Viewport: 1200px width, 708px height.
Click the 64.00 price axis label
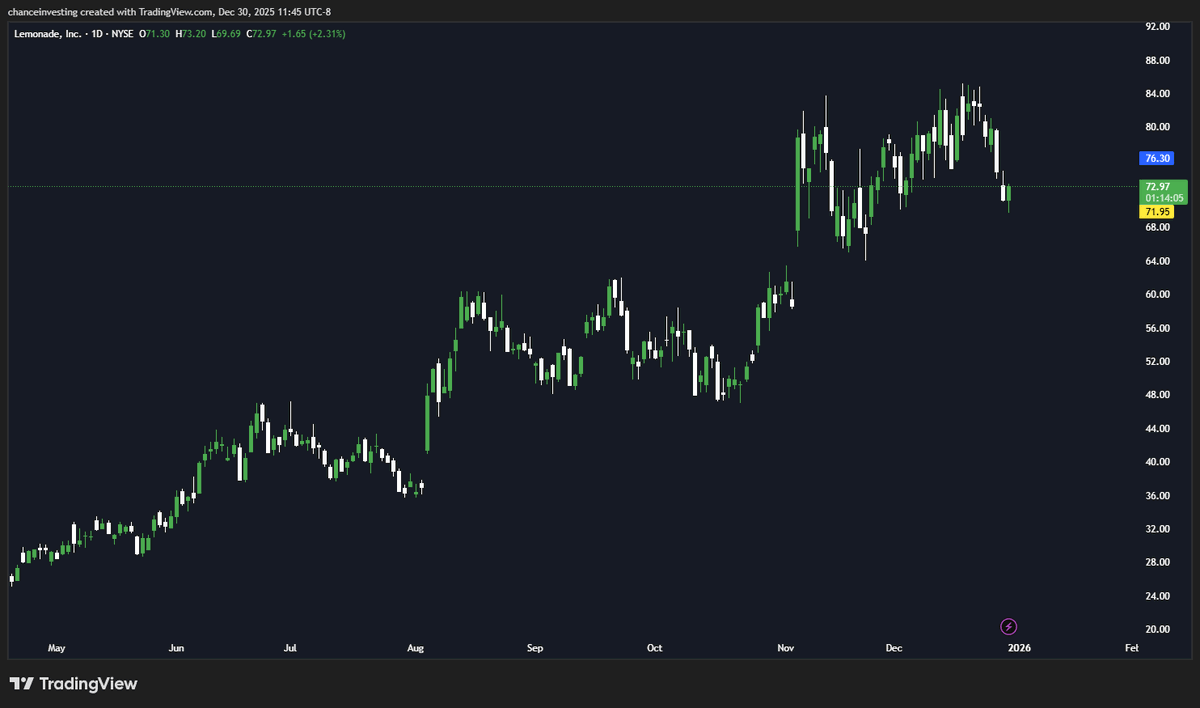coord(1158,261)
